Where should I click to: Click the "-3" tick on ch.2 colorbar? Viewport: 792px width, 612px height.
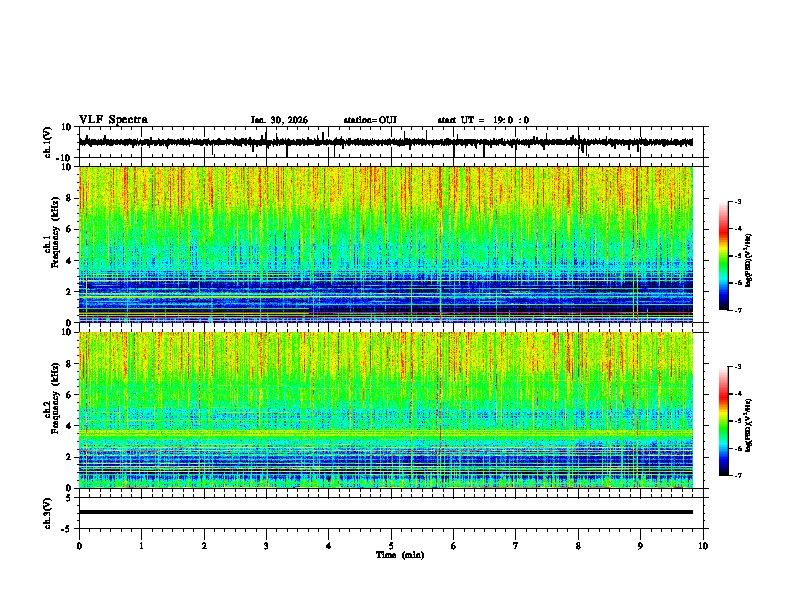point(738,367)
